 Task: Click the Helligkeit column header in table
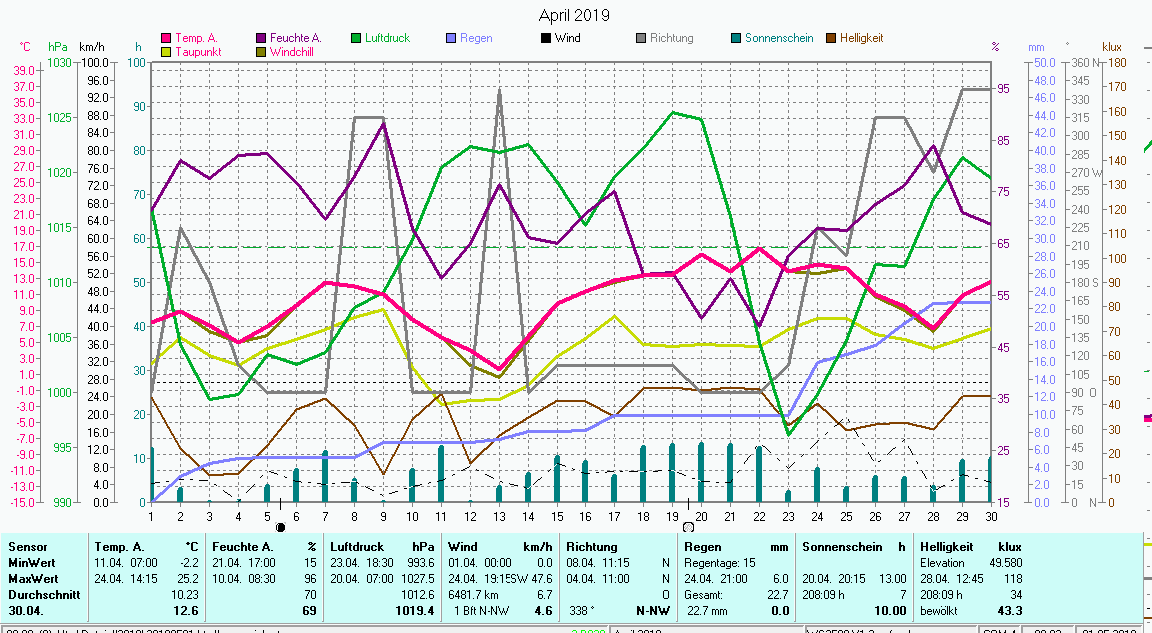tap(947, 547)
